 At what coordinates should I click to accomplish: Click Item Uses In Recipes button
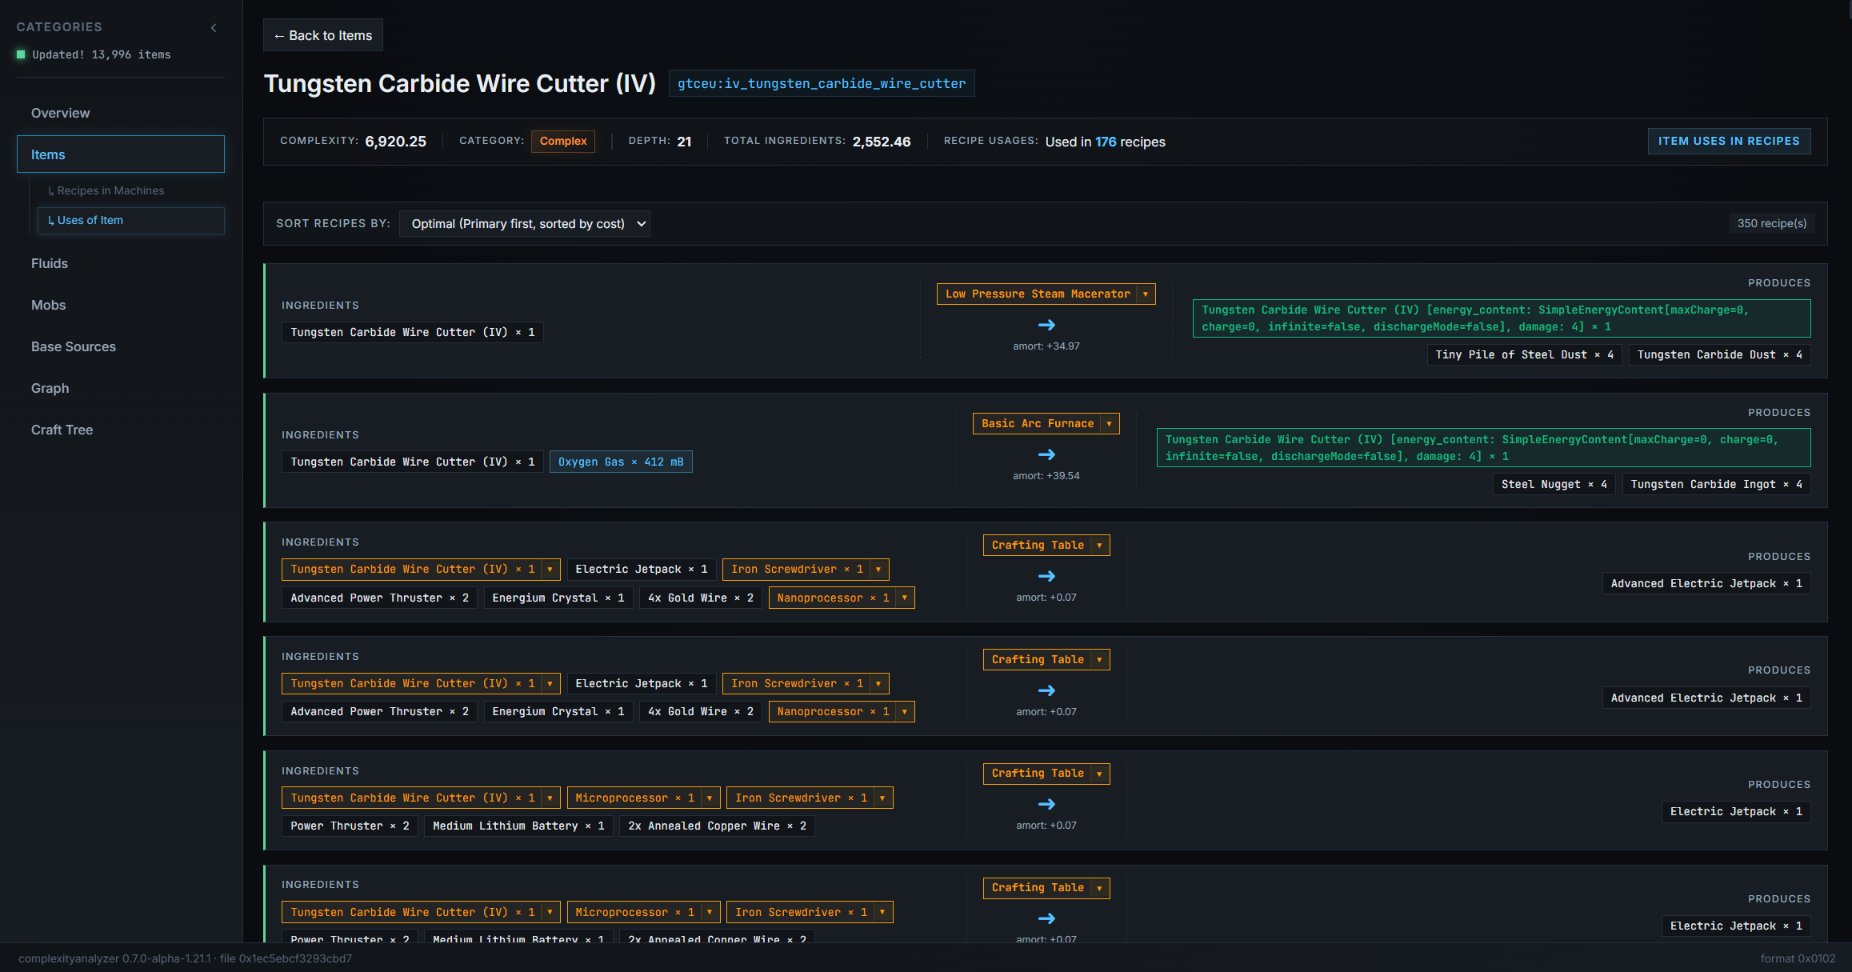[1728, 141]
